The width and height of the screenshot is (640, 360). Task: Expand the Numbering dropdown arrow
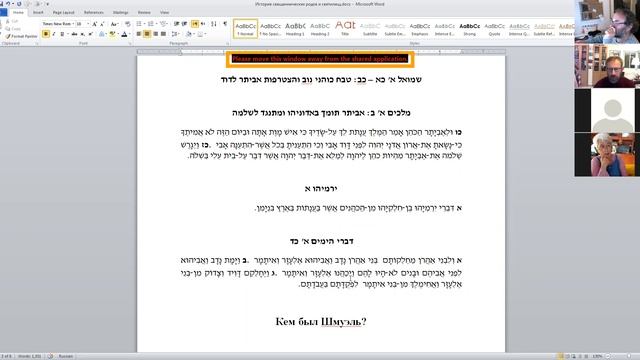click(x=156, y=24)
